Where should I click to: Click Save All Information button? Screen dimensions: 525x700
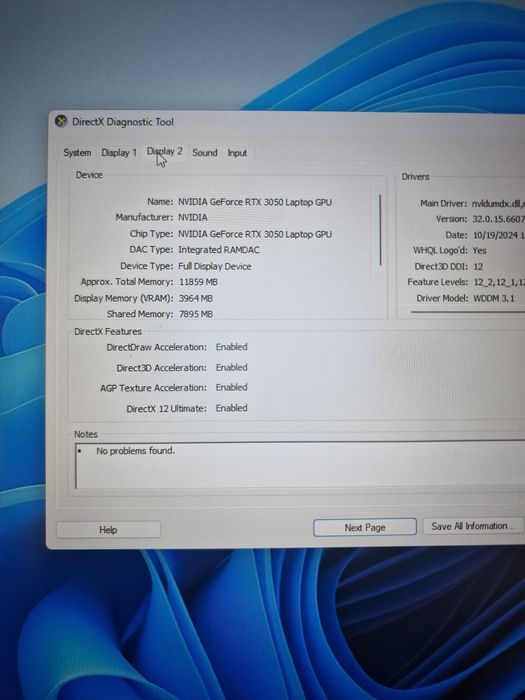pos(473,526)
